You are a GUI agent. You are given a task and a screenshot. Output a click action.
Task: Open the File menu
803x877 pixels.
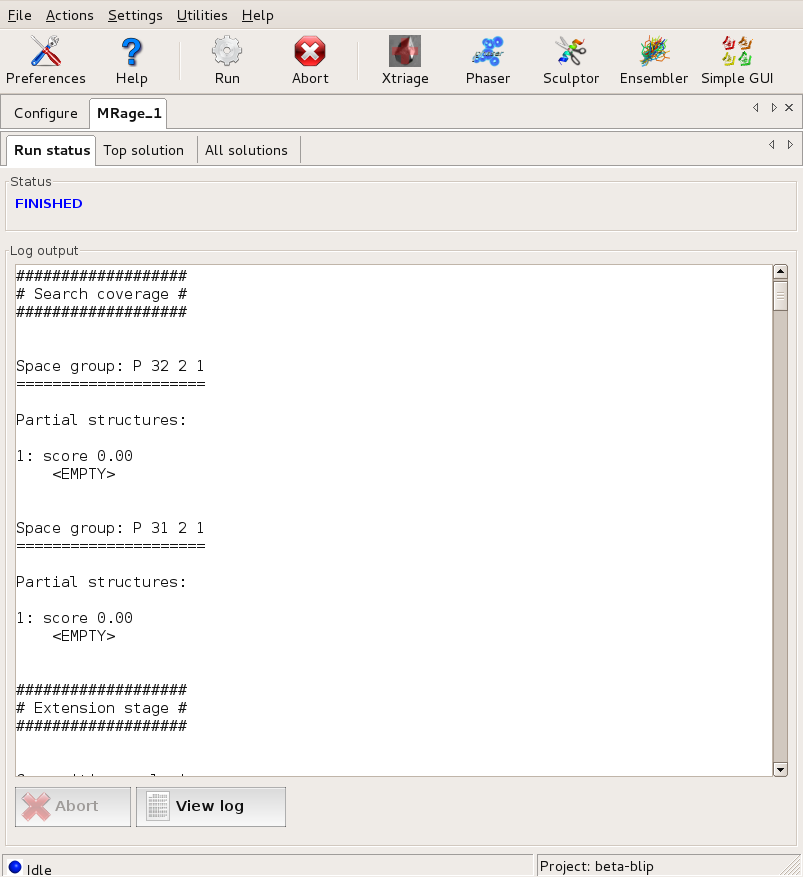click(19, 15)
